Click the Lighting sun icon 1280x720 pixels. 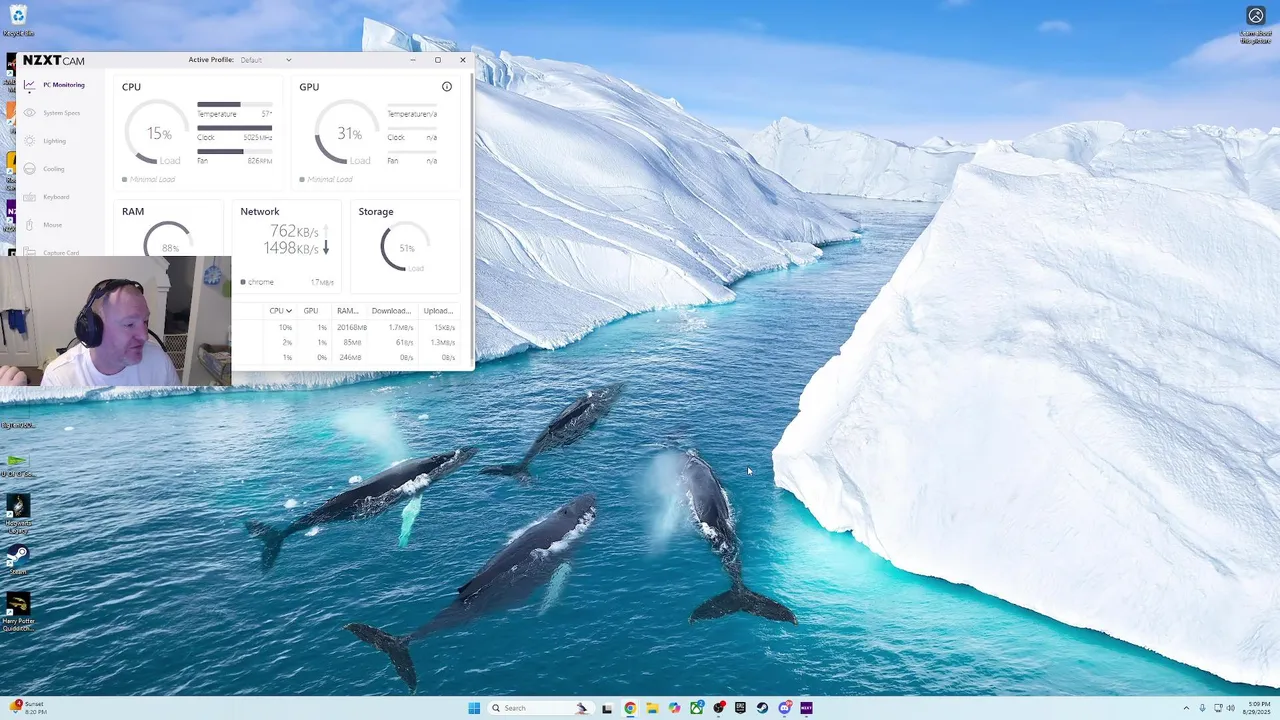pos(30,141)
